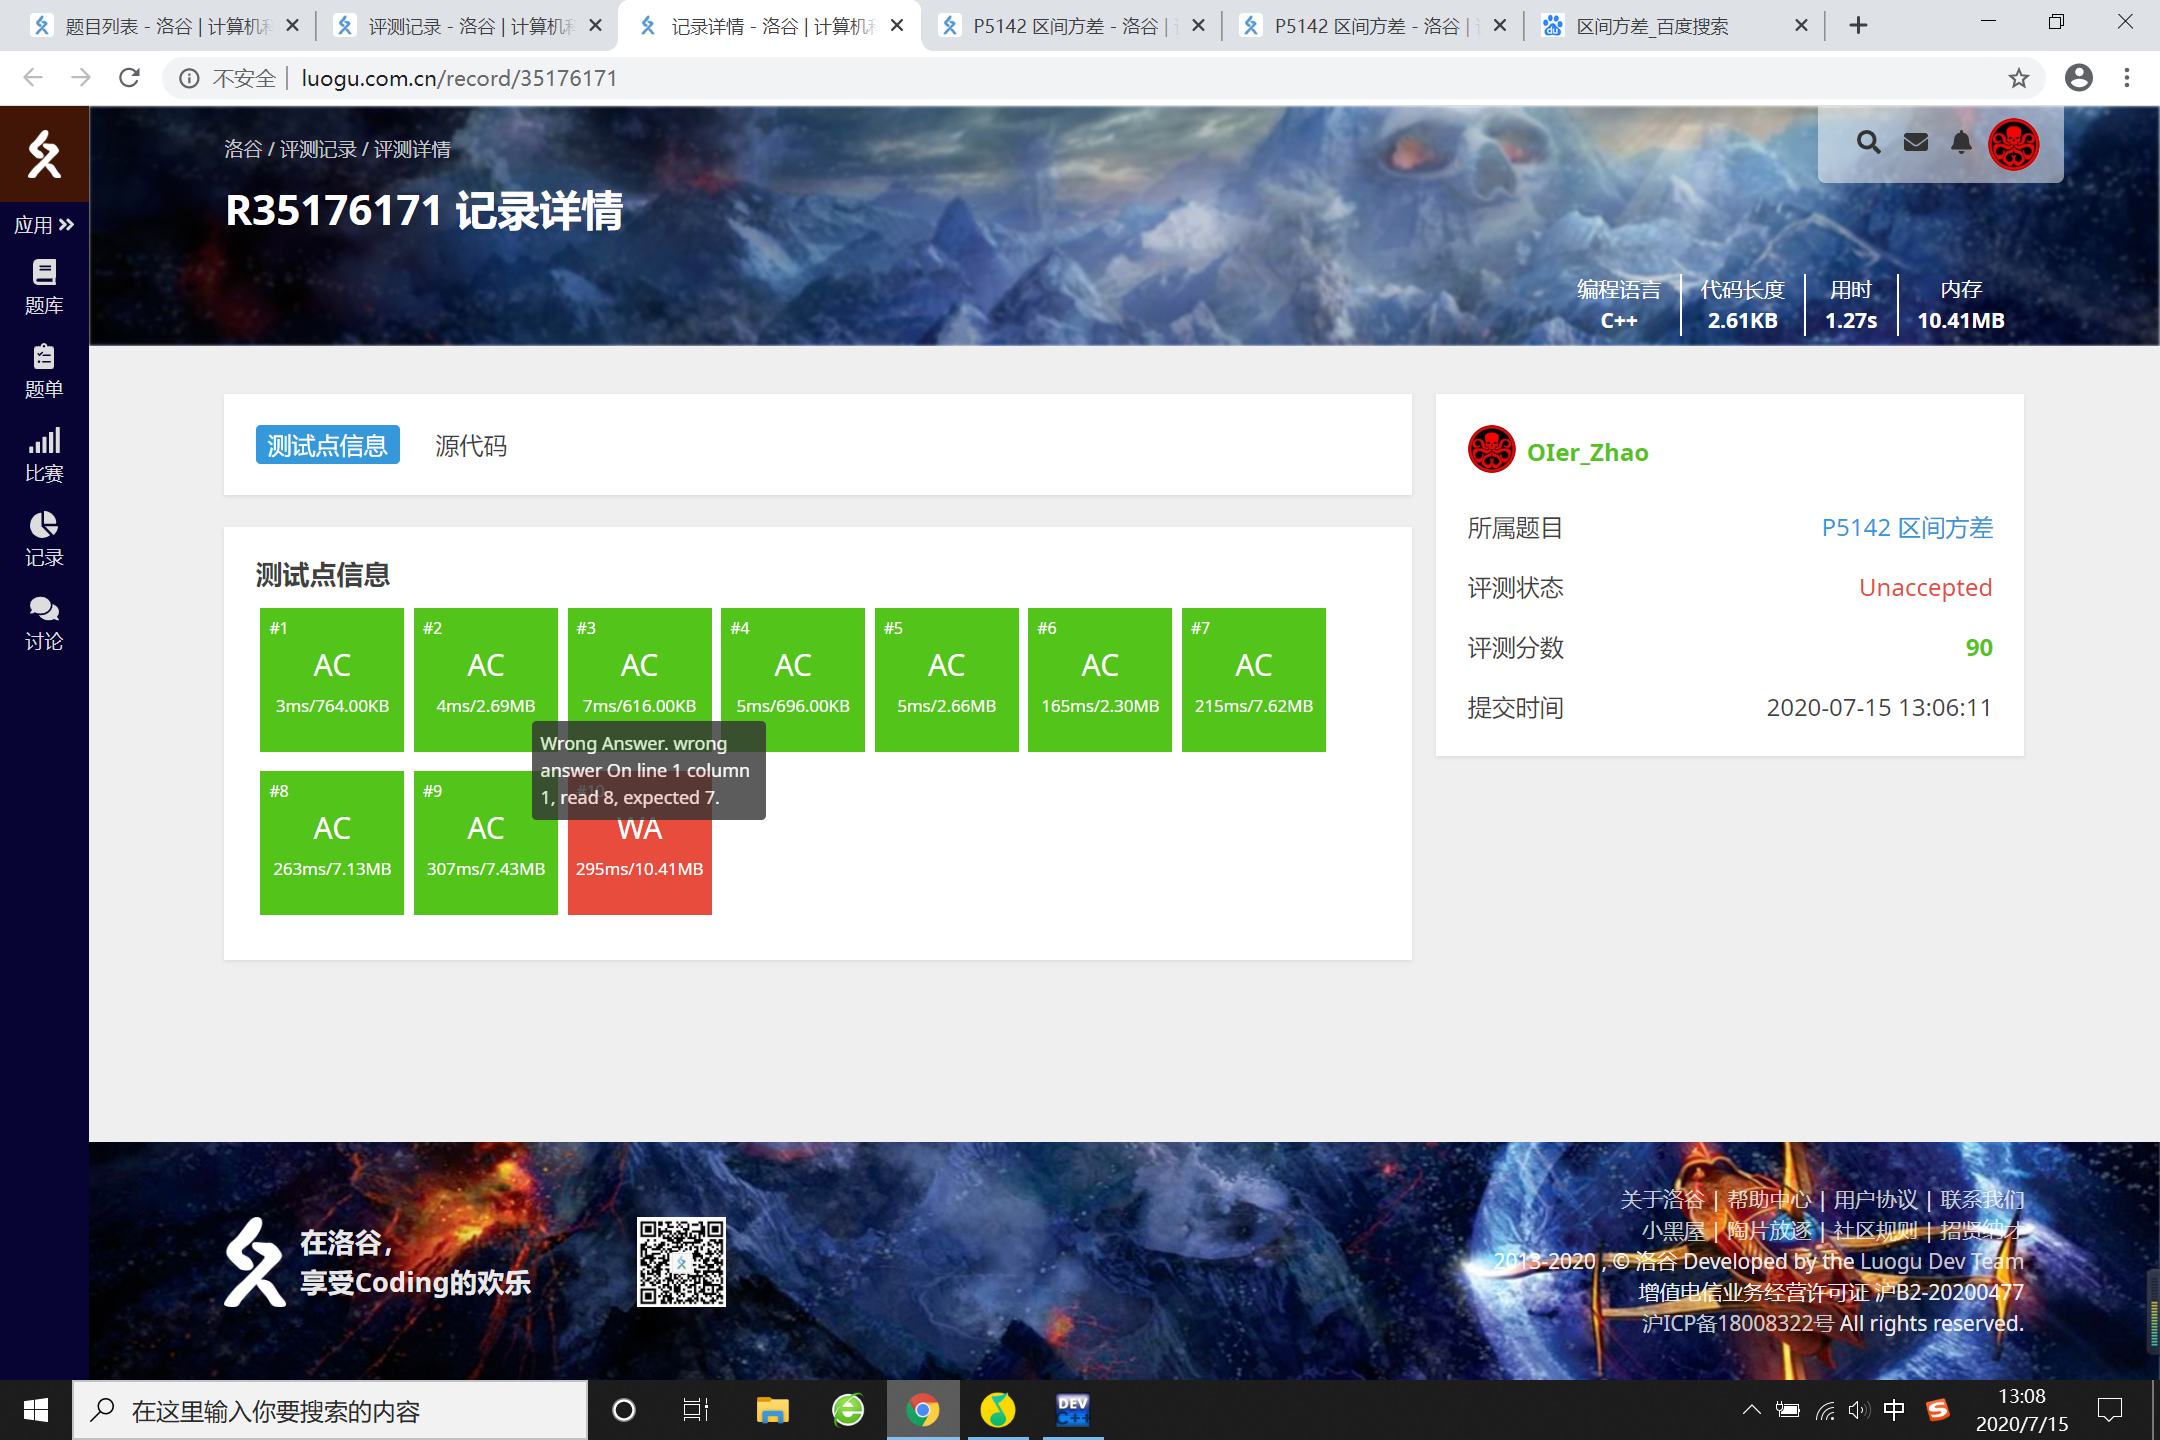Open the 记录 records sidebar icon

click(x=44, y=538)
